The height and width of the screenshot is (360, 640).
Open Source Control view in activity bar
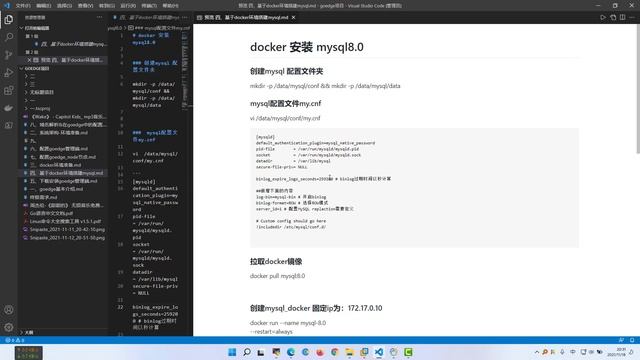click(x=9, y=55)
